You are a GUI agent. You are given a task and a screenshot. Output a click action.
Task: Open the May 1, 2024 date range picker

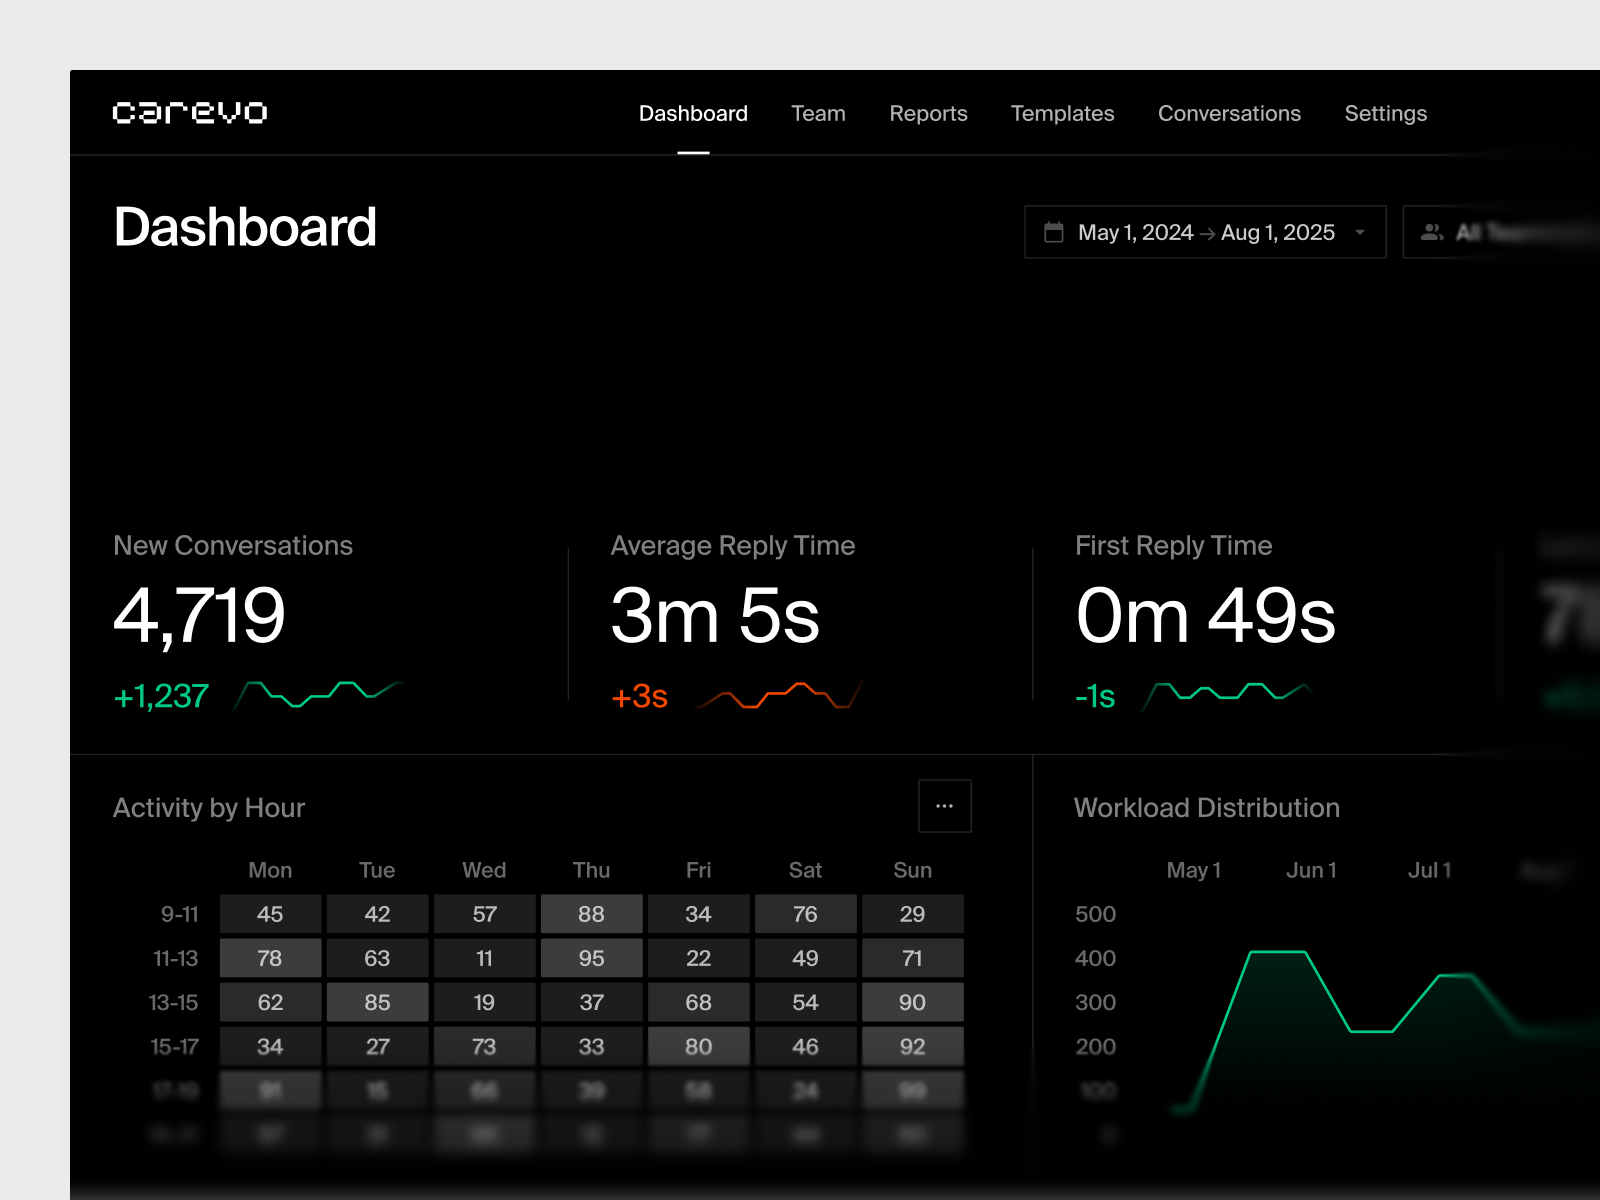(1135, 232)
